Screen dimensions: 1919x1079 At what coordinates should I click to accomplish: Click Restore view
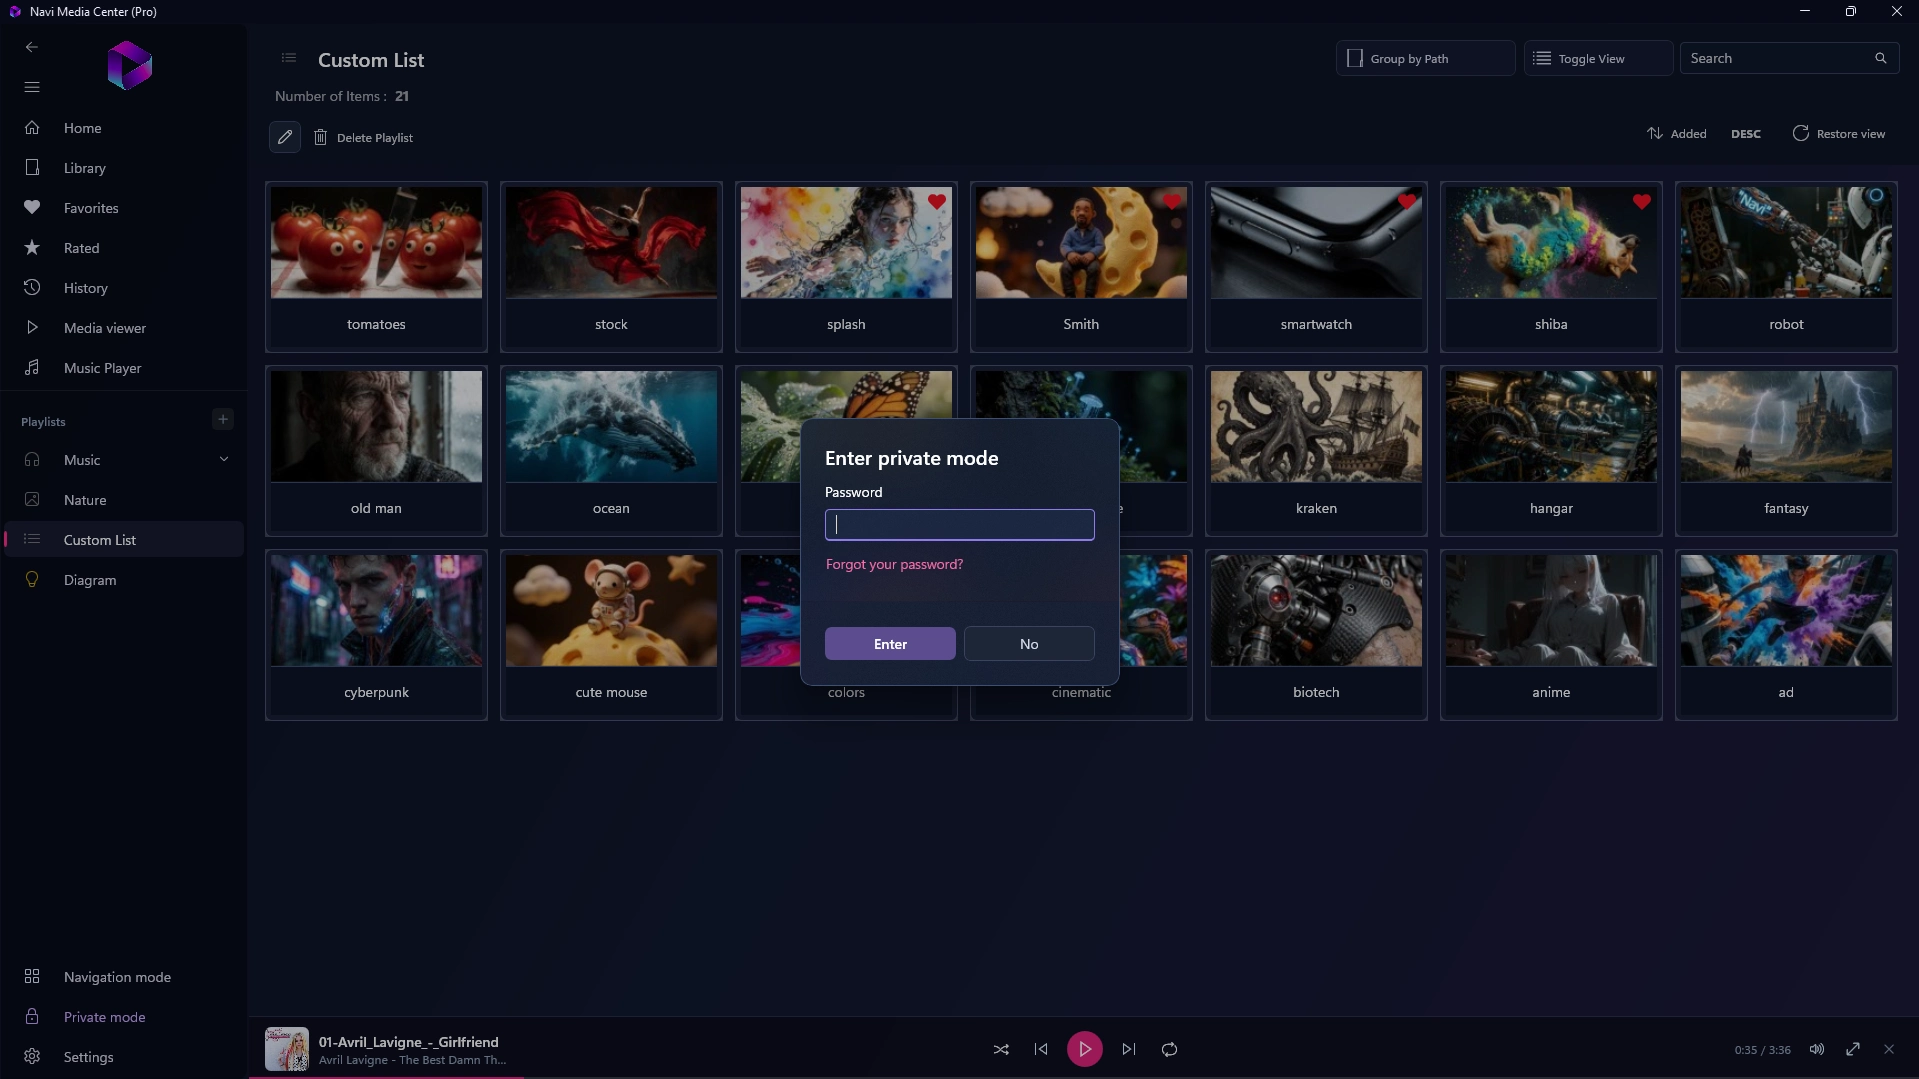point(1838,134)
